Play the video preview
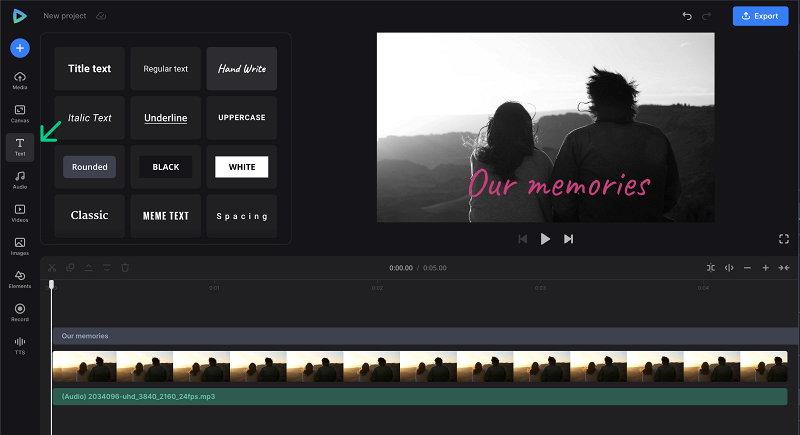Screen dimensions: 800x435 [x=545, y=239]
